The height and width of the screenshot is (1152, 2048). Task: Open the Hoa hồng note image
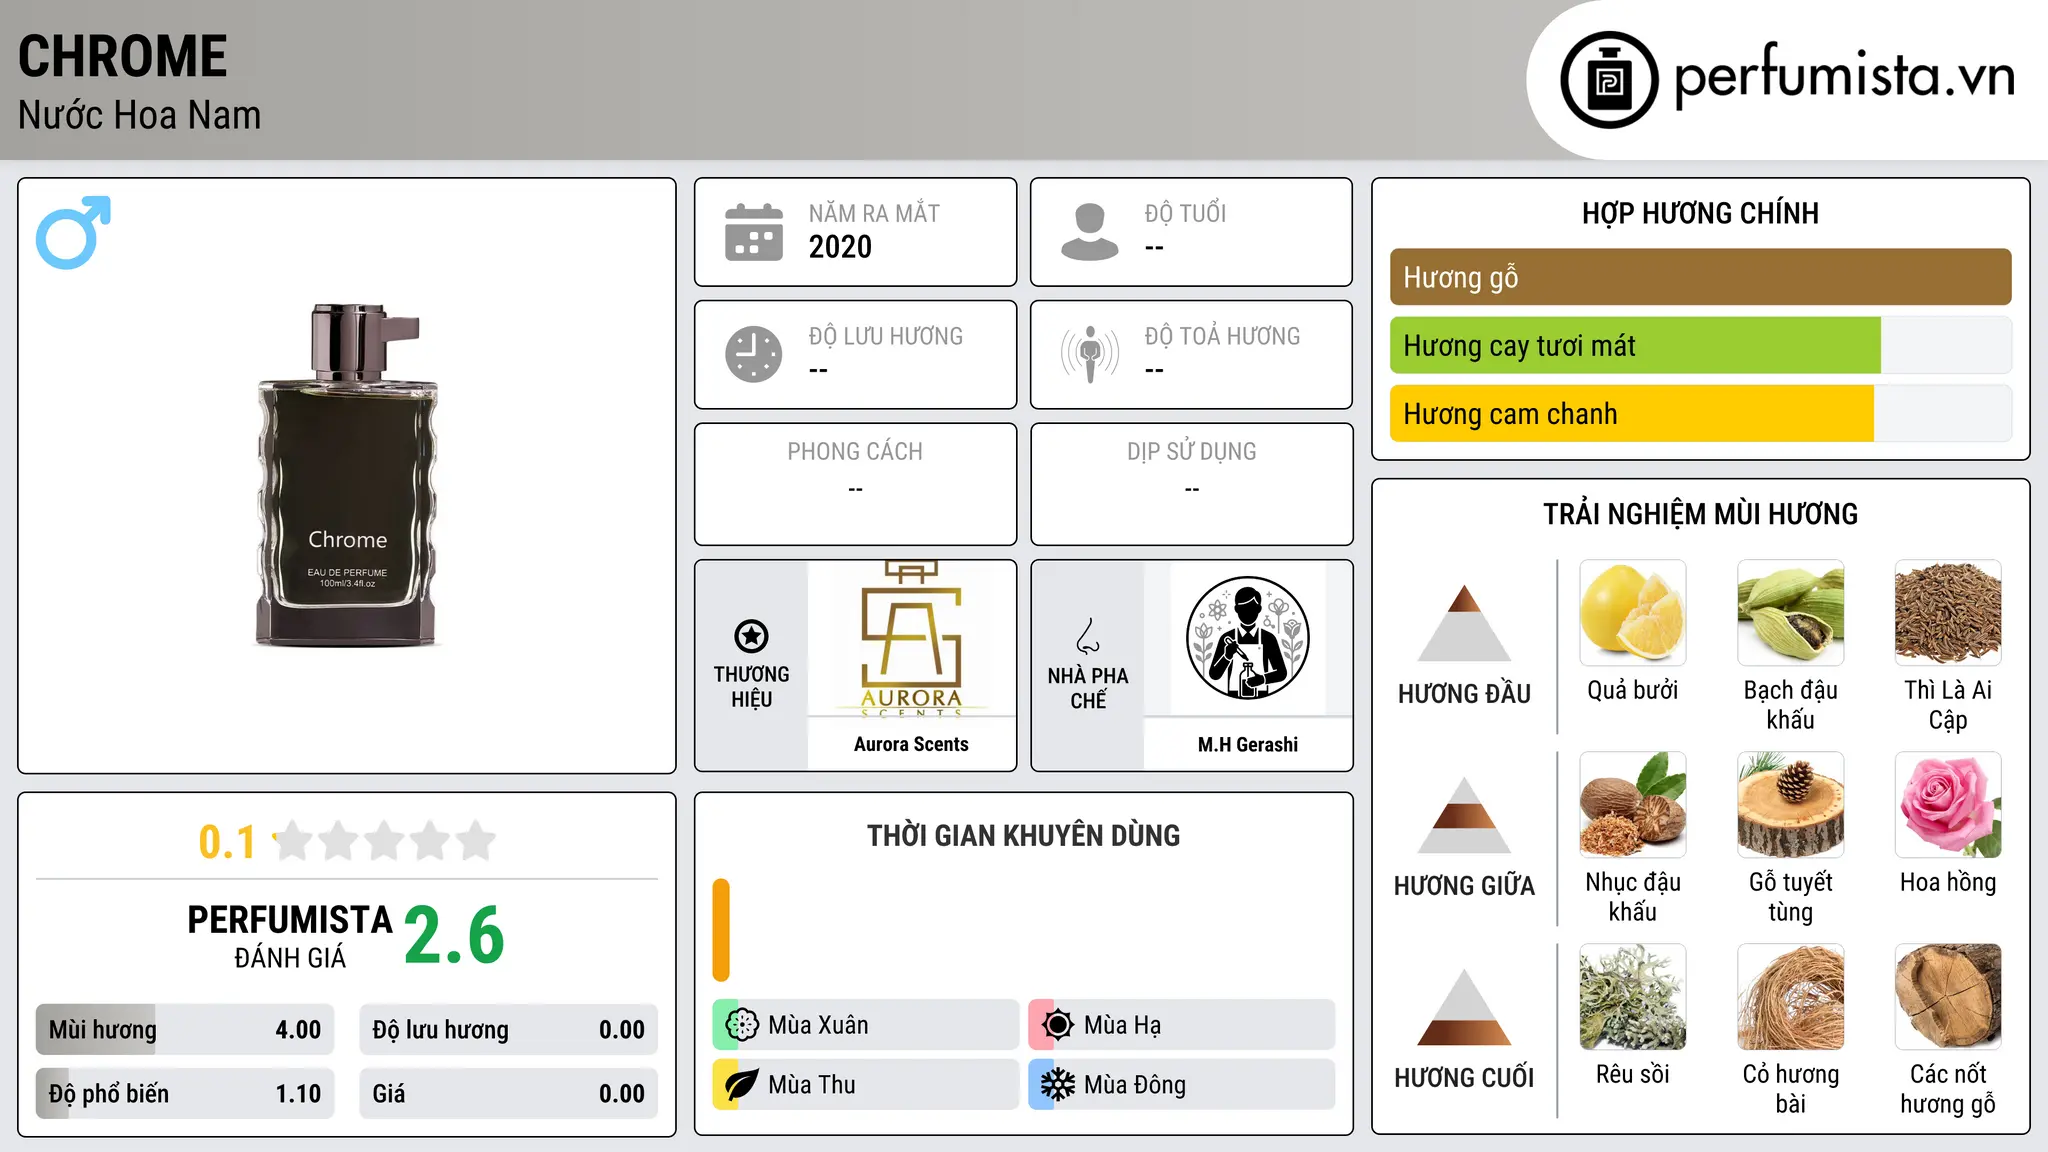click(1948, 805)
